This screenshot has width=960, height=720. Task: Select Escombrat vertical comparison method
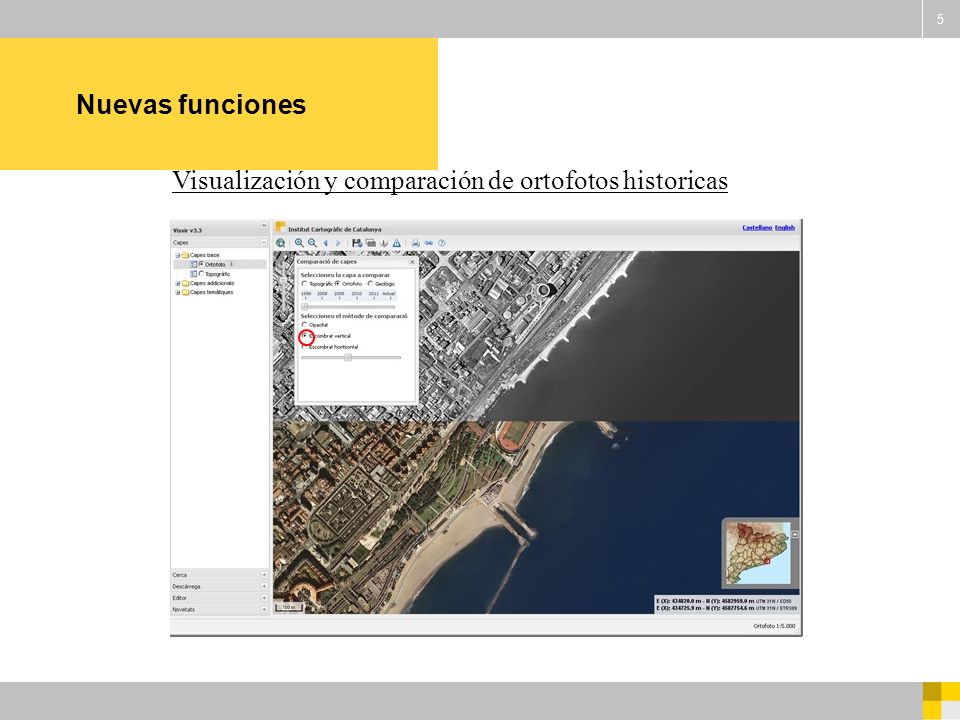pyautogui.click(x=305, y=336)
